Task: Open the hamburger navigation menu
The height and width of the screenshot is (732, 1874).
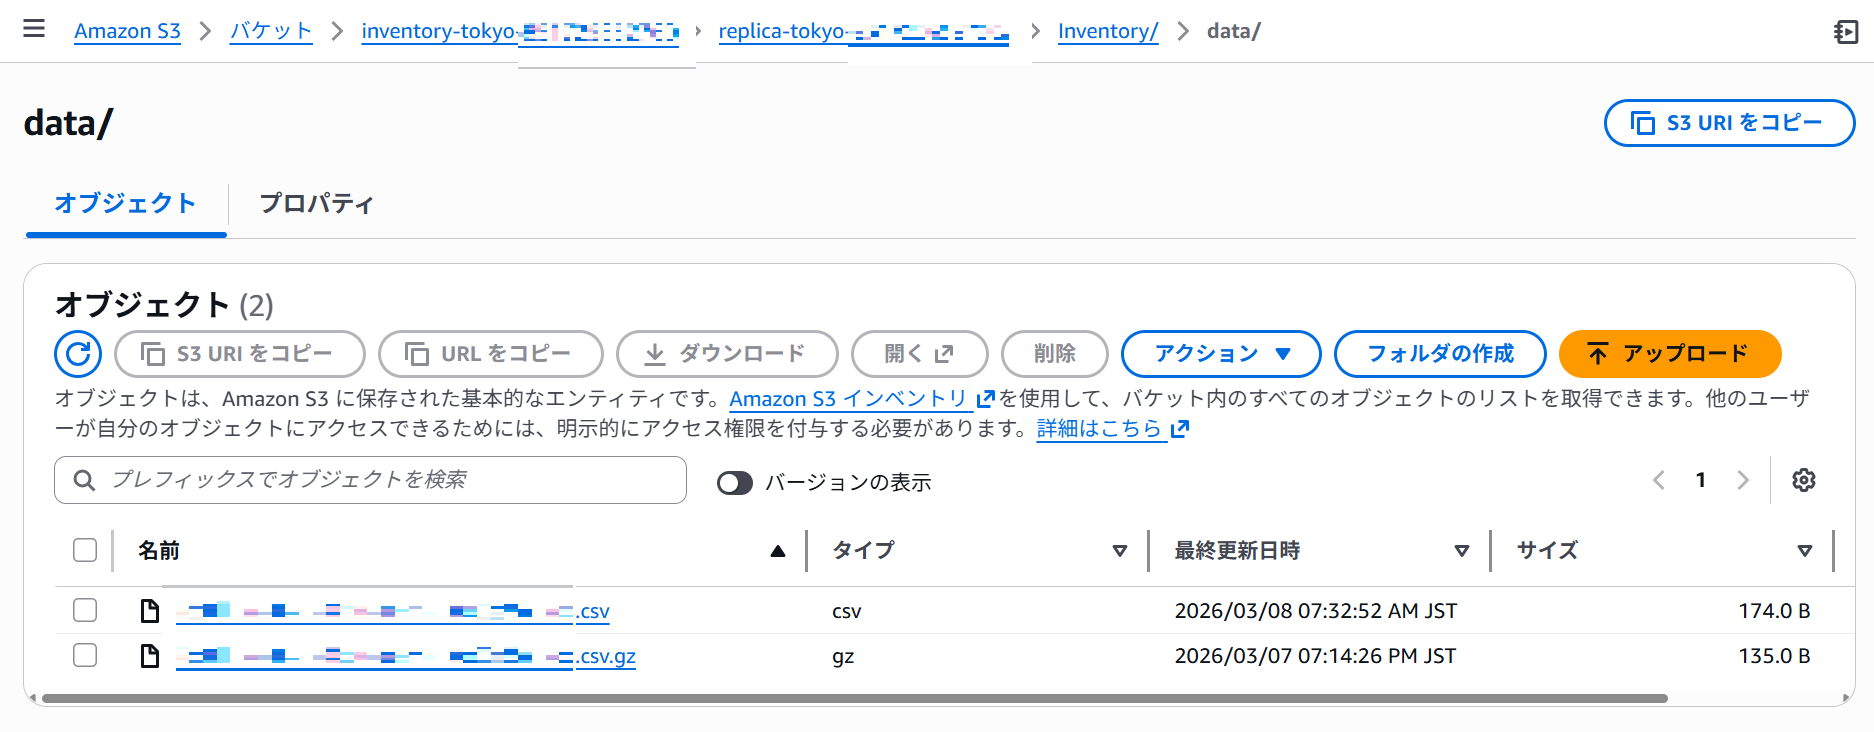Action: pos(34,29)
